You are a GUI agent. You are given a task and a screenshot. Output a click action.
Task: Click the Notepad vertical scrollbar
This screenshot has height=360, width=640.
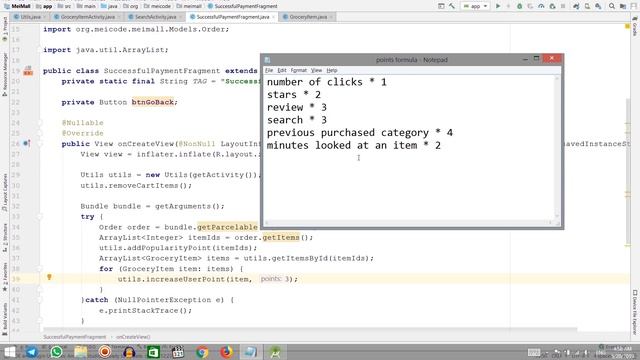pyautogui.click(x=557, y=147)
